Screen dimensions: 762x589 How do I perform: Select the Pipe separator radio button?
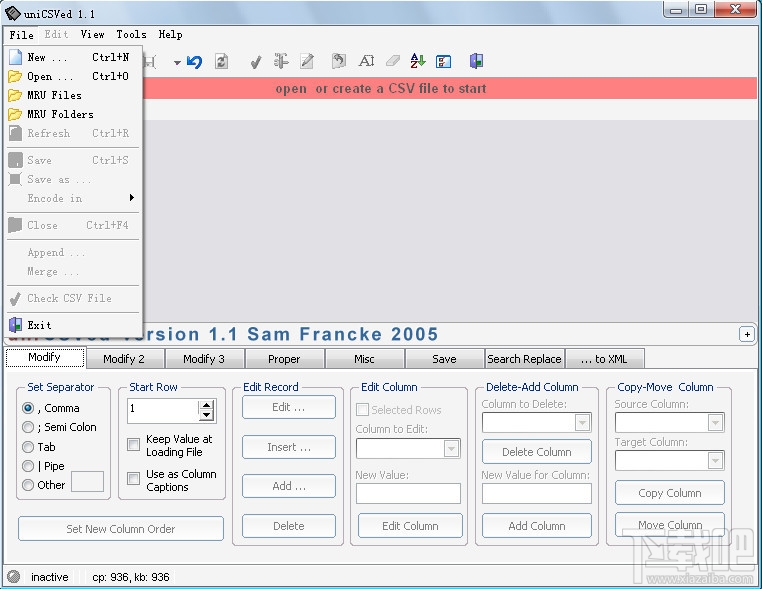coord(28,466)
